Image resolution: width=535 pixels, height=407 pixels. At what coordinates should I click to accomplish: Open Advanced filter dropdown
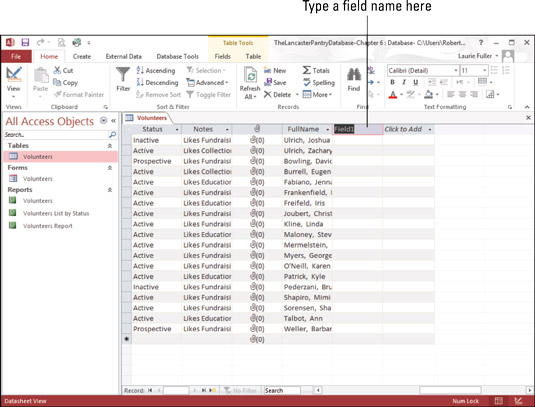coord(207,83)
